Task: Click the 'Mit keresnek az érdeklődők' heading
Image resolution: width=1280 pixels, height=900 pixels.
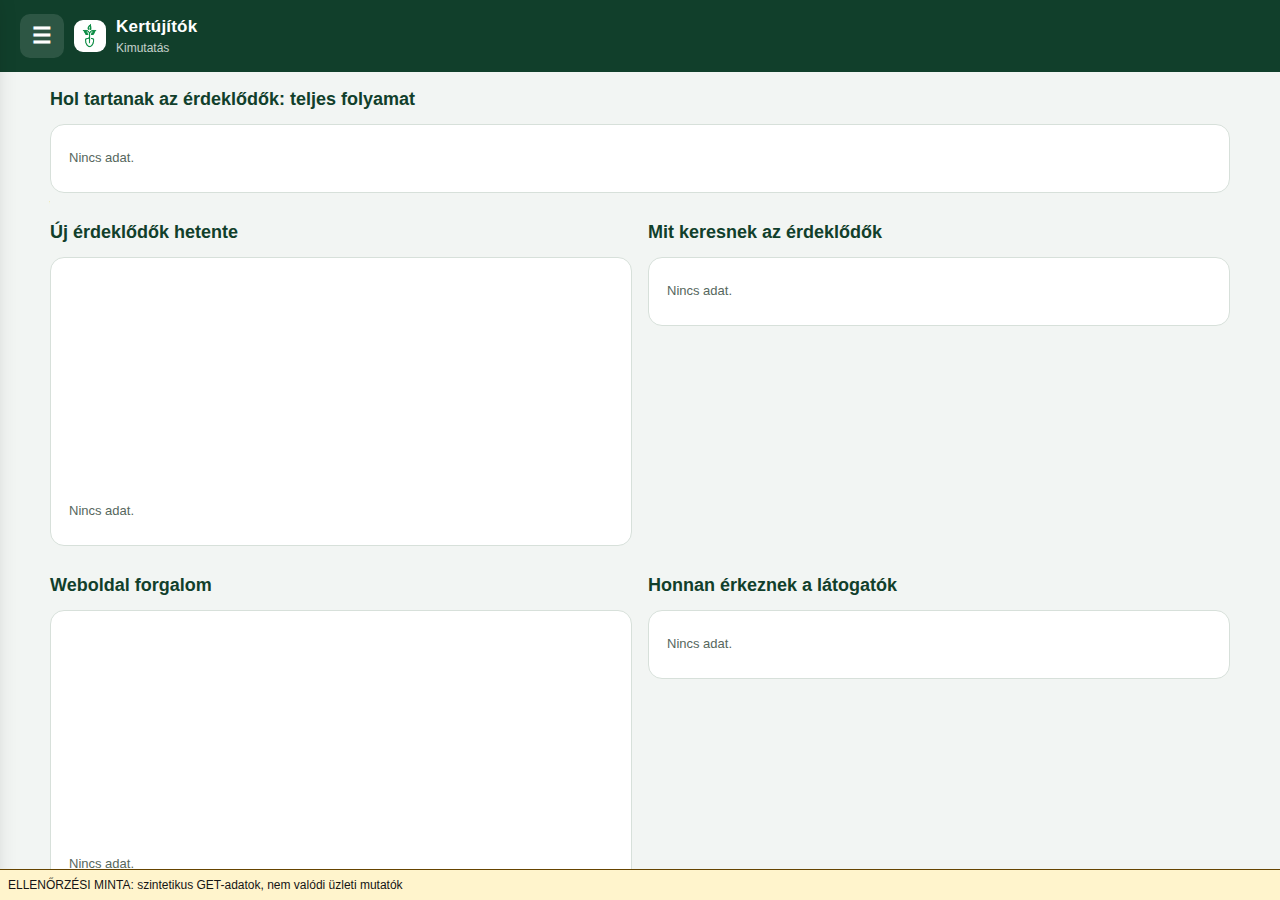Action: (x=765, y=232)
